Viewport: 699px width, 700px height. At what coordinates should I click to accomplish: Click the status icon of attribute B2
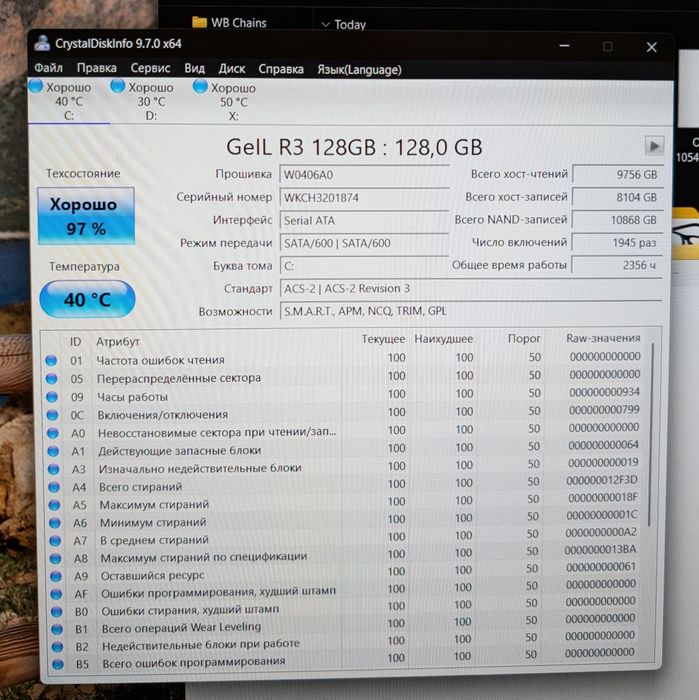click(x=58, y=646)
